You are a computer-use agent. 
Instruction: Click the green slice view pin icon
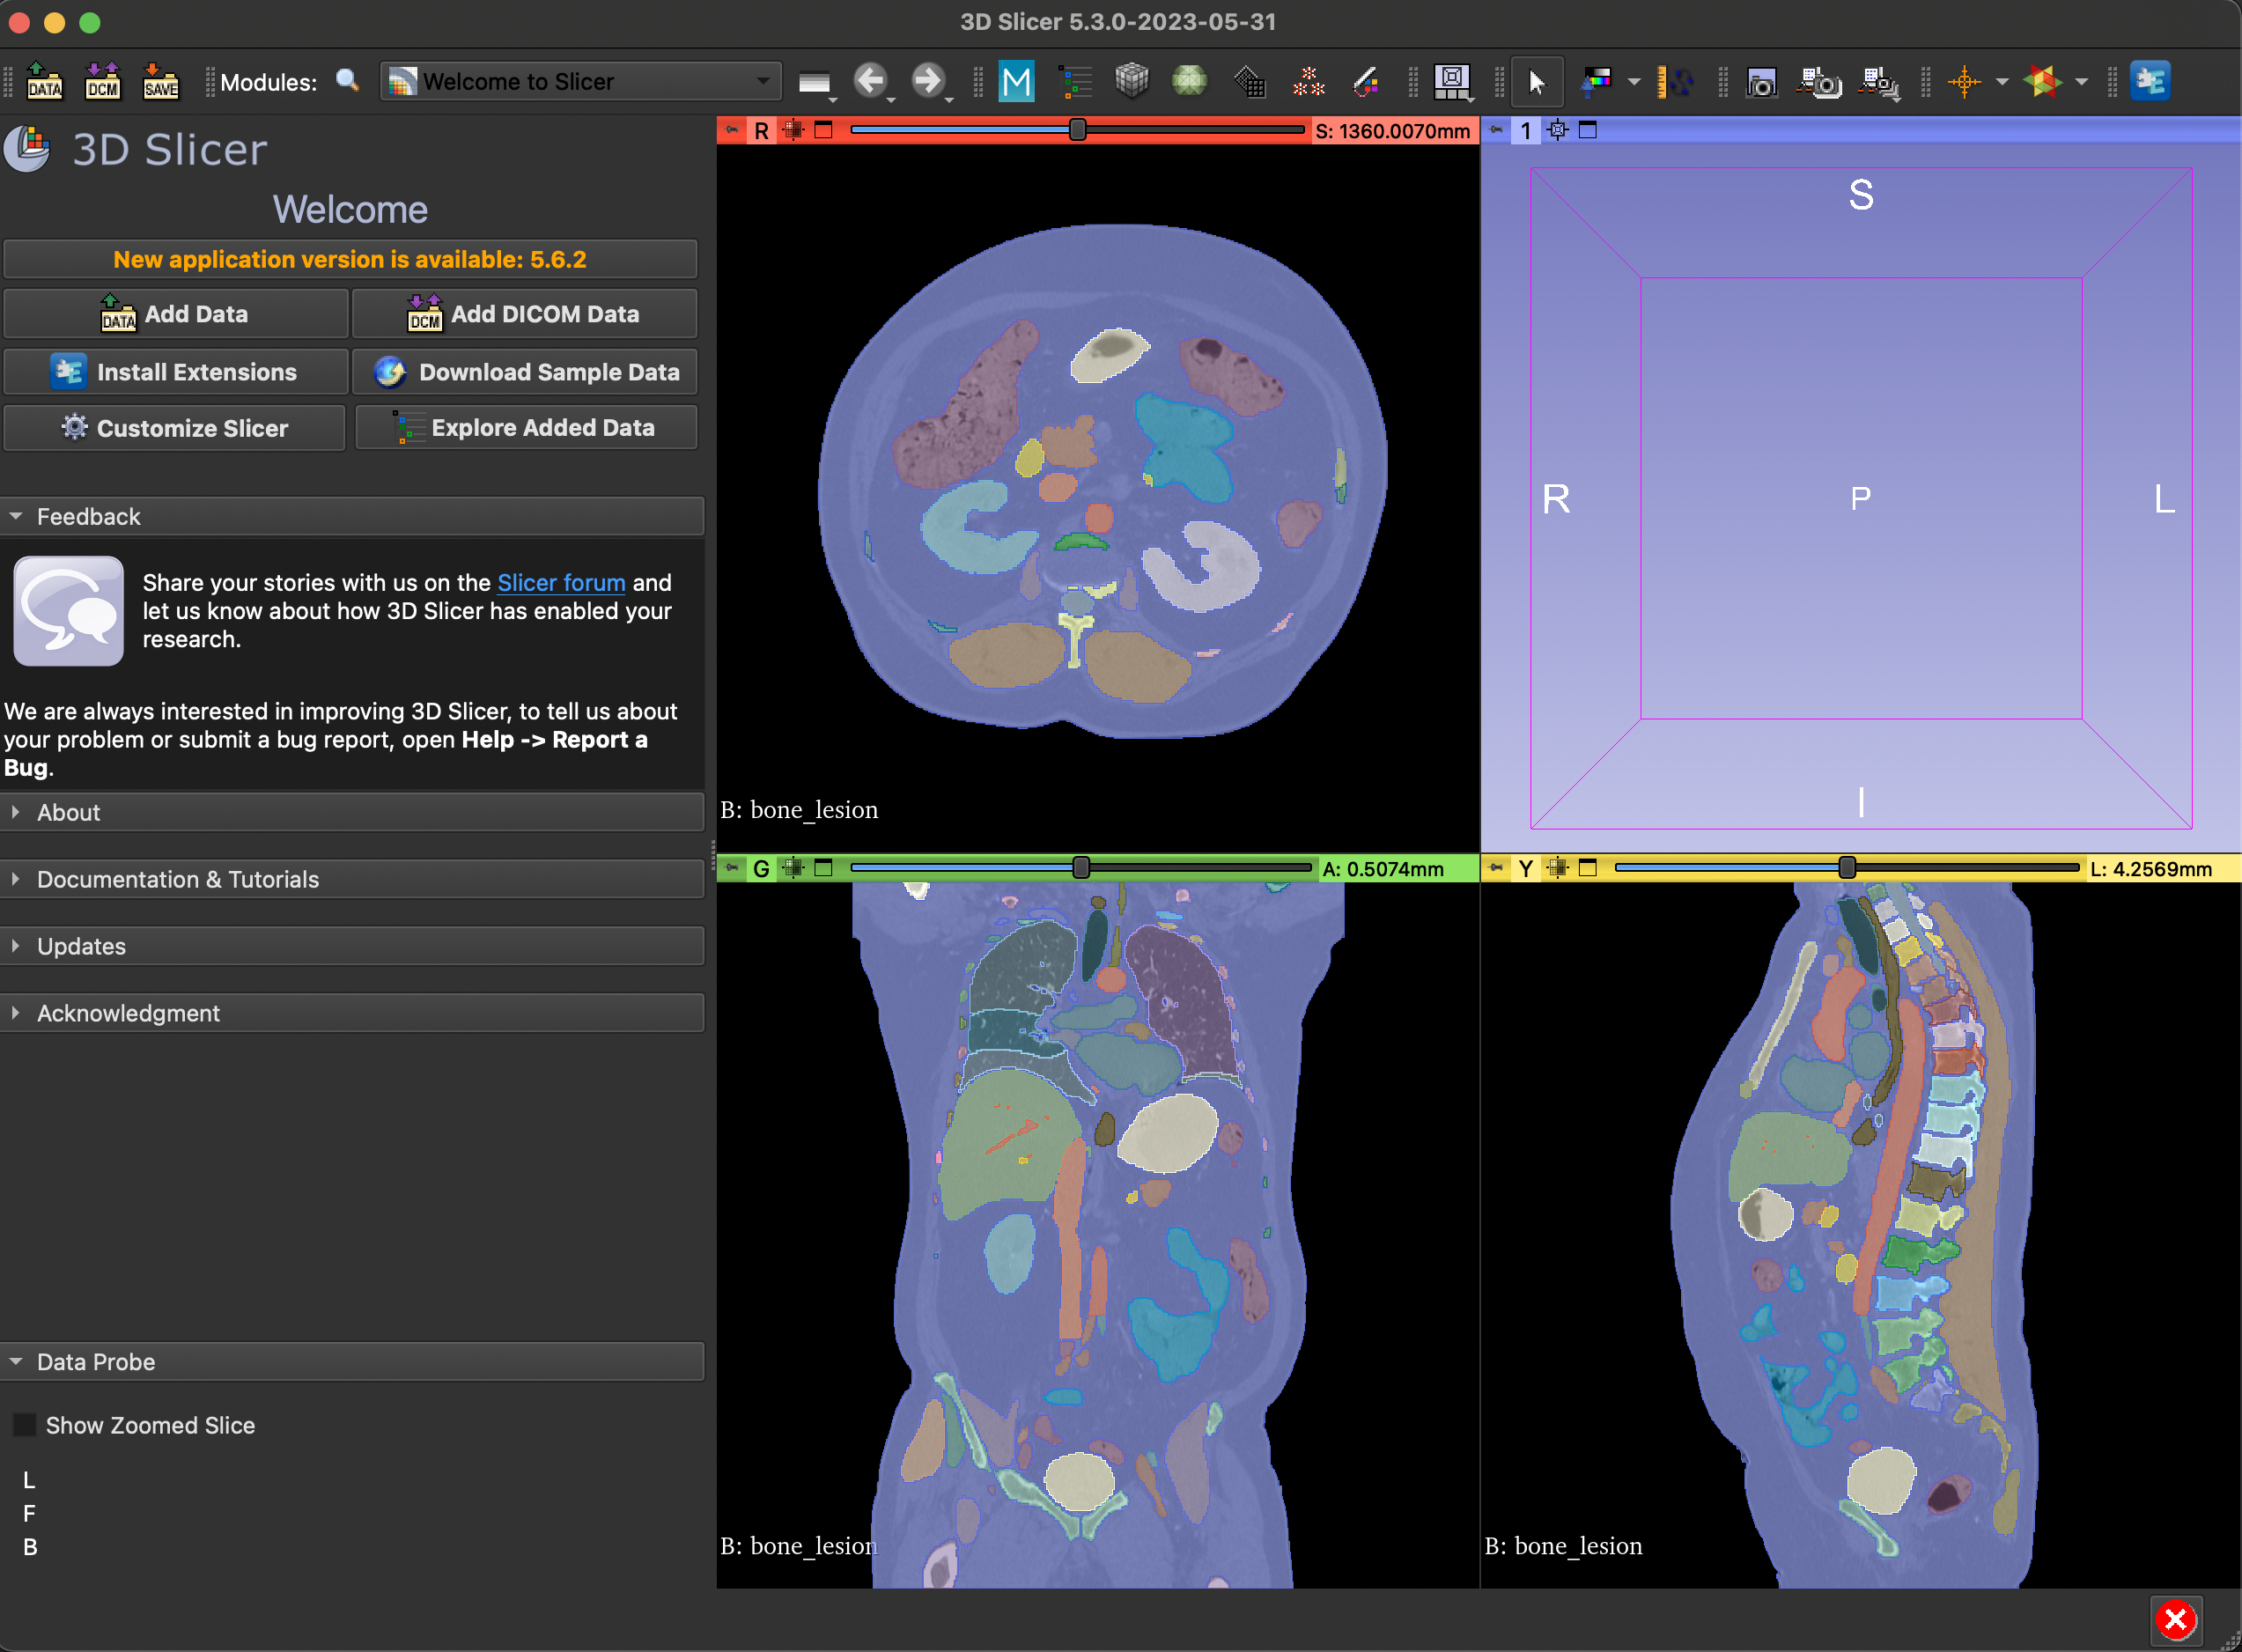[732, 868]
